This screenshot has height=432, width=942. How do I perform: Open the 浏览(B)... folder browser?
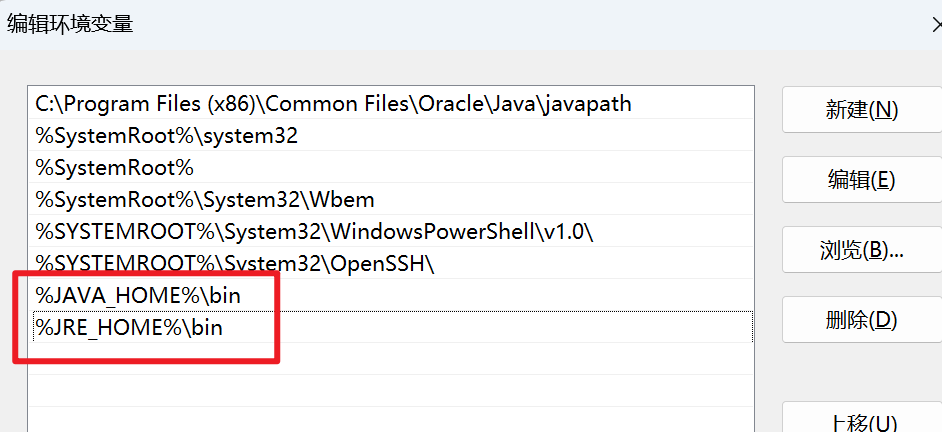click(861, 250)
